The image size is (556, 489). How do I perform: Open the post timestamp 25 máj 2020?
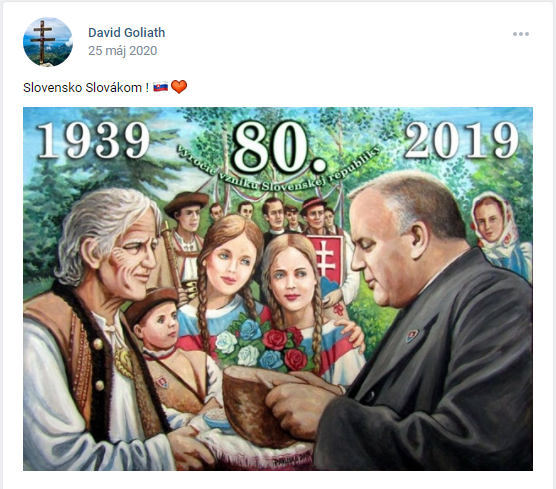click(123, 51)
